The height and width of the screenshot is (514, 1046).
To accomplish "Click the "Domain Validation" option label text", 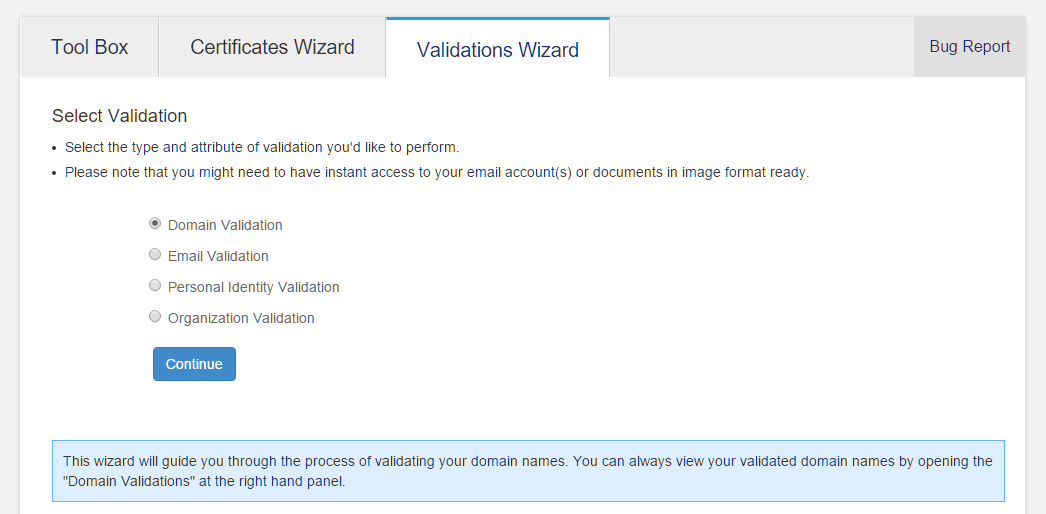I will (225, 225).
